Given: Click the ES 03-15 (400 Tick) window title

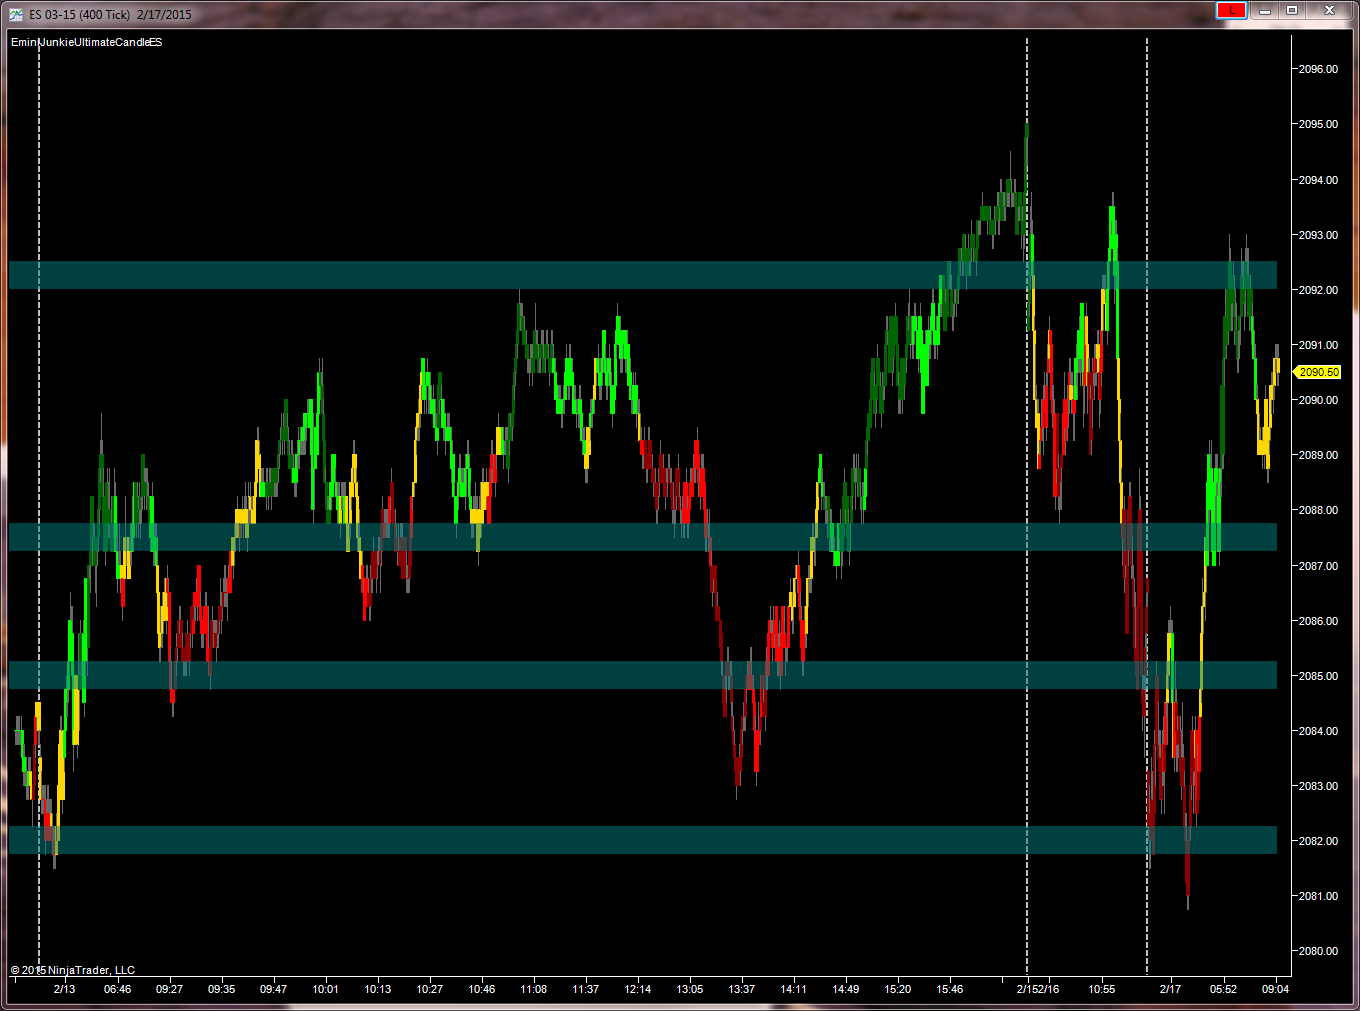Looking at the screenshot, I should point(110,14).
